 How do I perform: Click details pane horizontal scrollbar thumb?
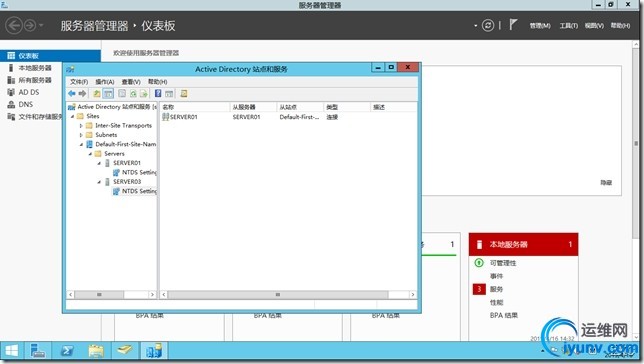[x=278, y=295]
